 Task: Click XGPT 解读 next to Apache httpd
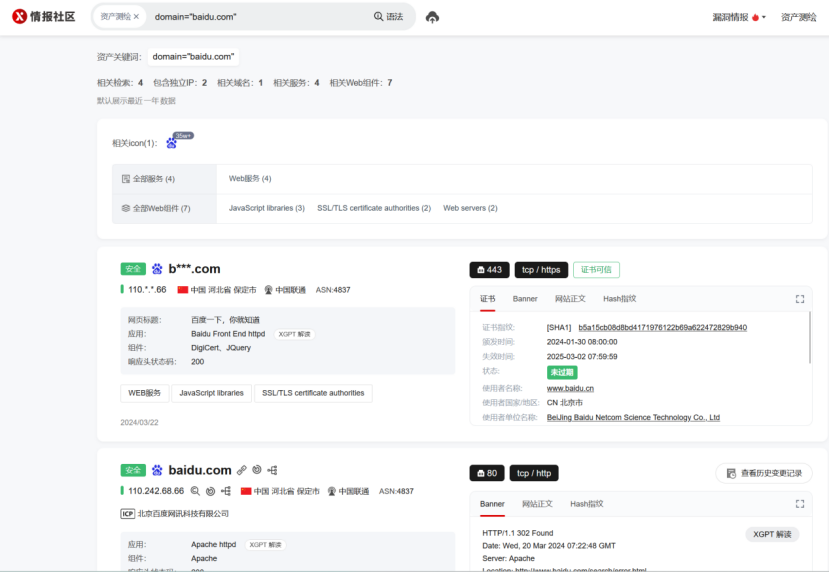click(266, 545)
